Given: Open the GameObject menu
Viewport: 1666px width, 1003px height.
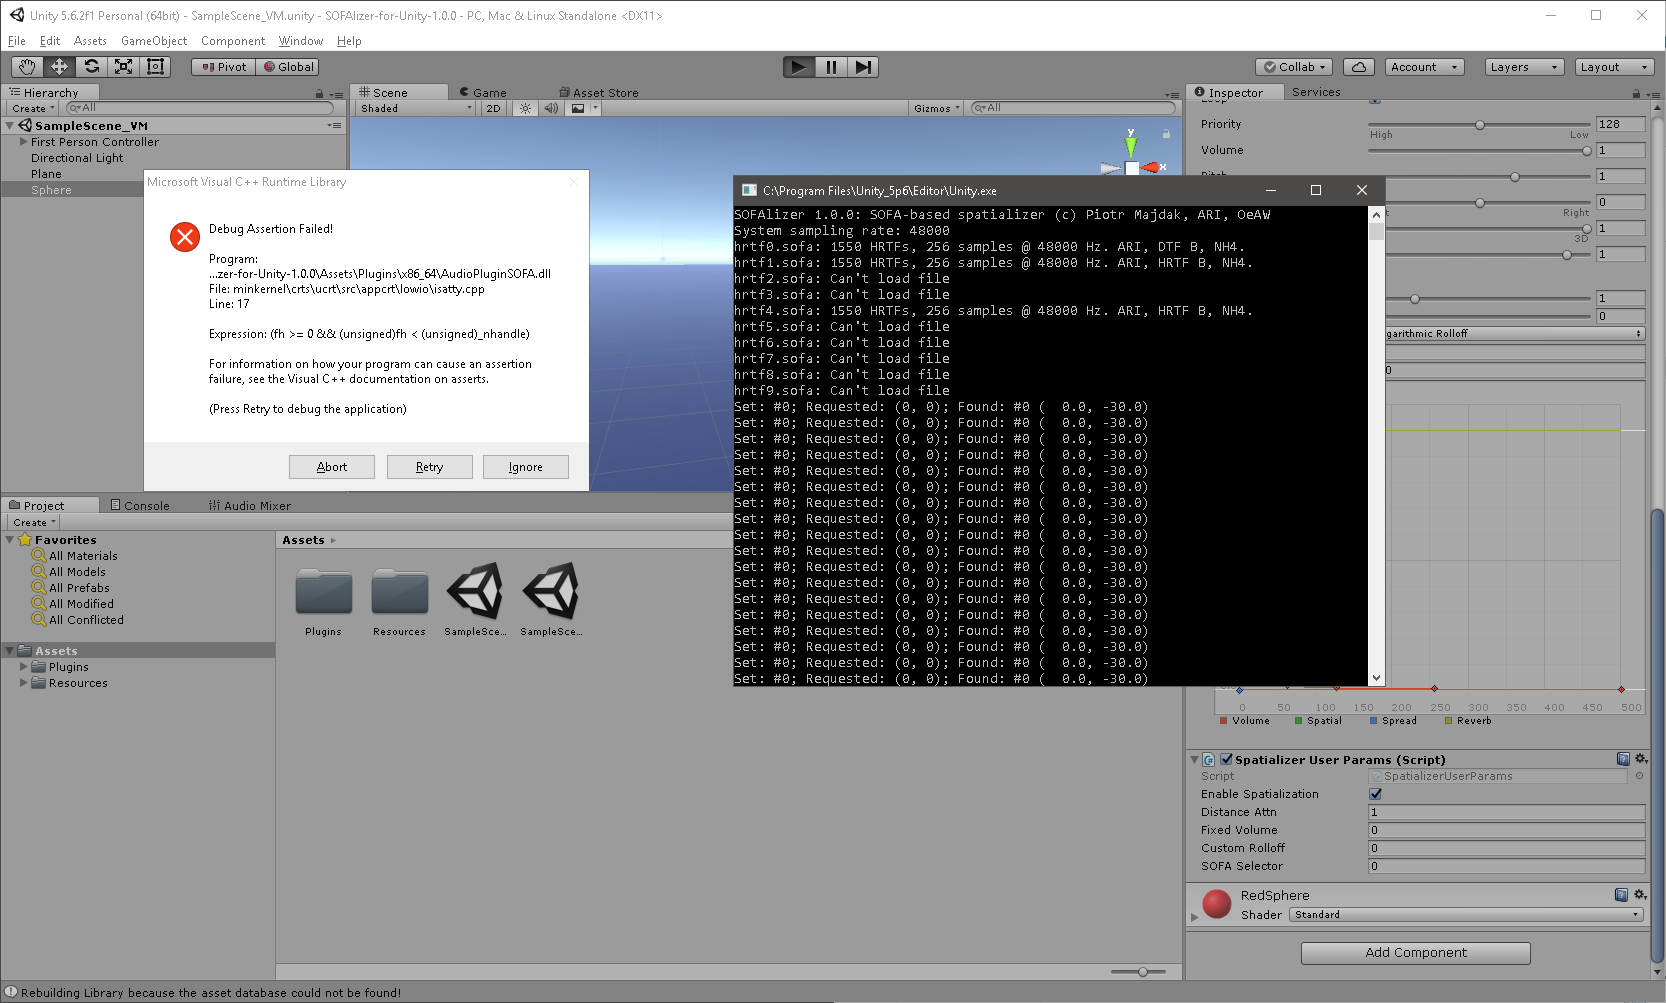Looking at the screenshot, I should pyautogui.click(x=152, y=41).
